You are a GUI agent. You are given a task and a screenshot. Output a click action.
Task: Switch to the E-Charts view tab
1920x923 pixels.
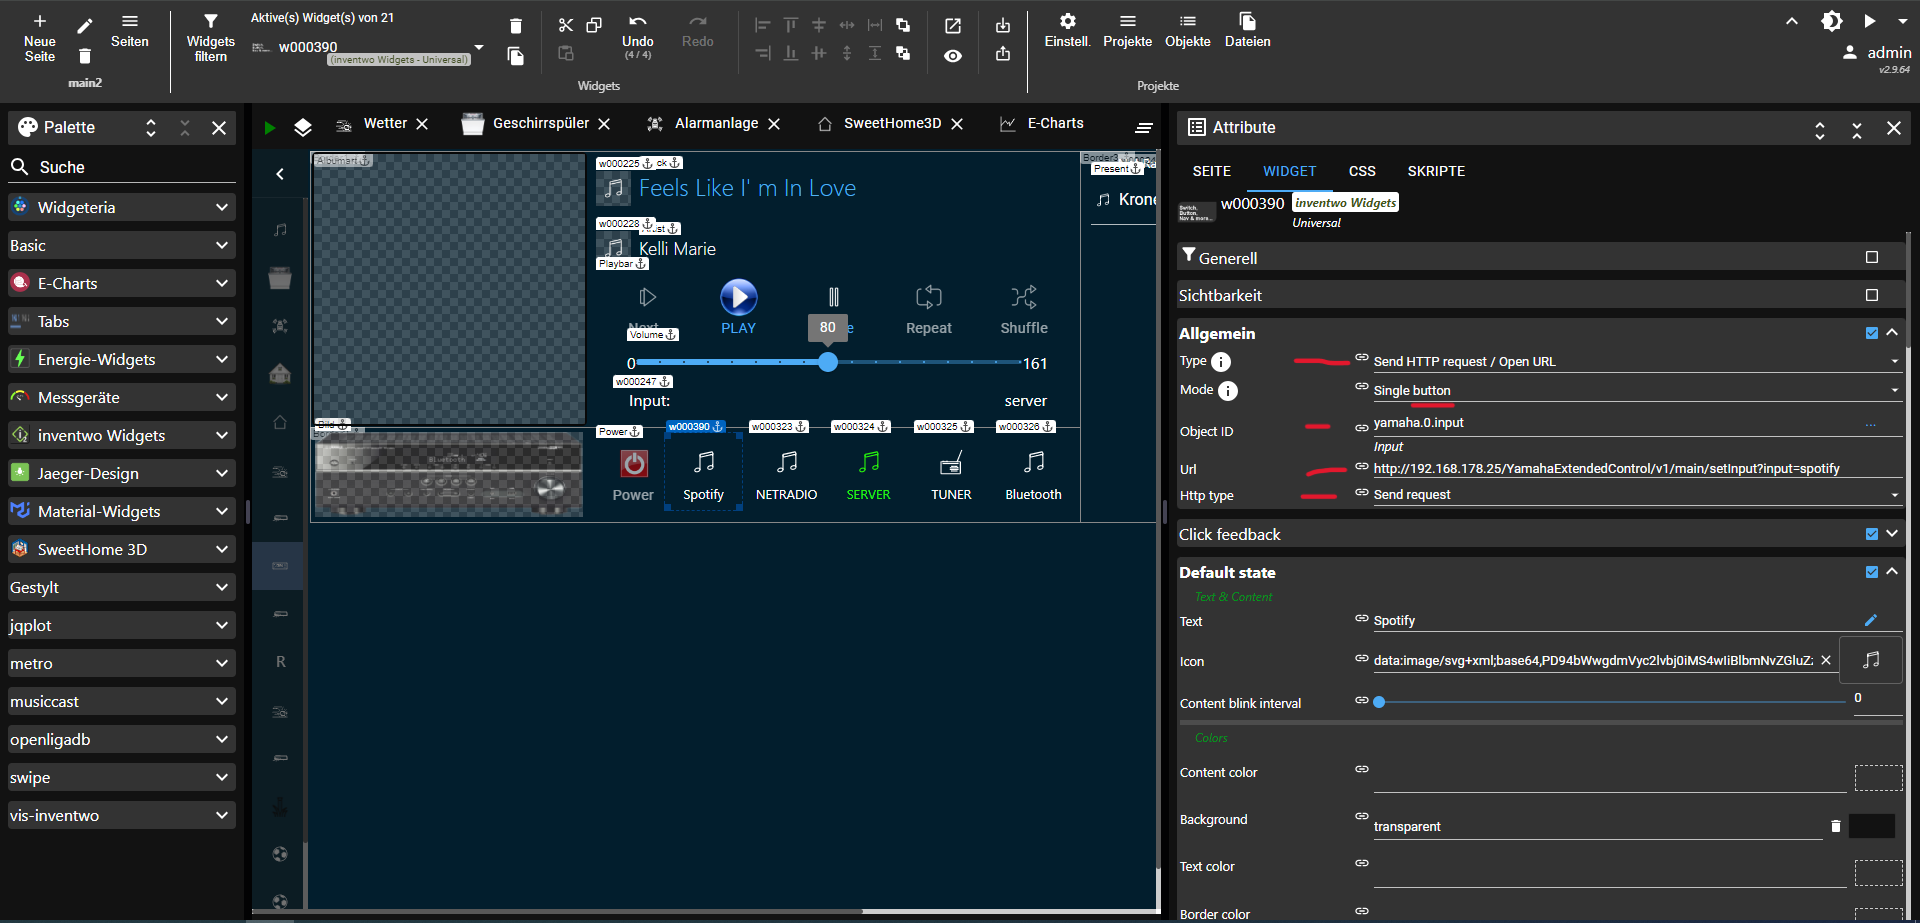pyautogui.click(x=1055, y=123)
